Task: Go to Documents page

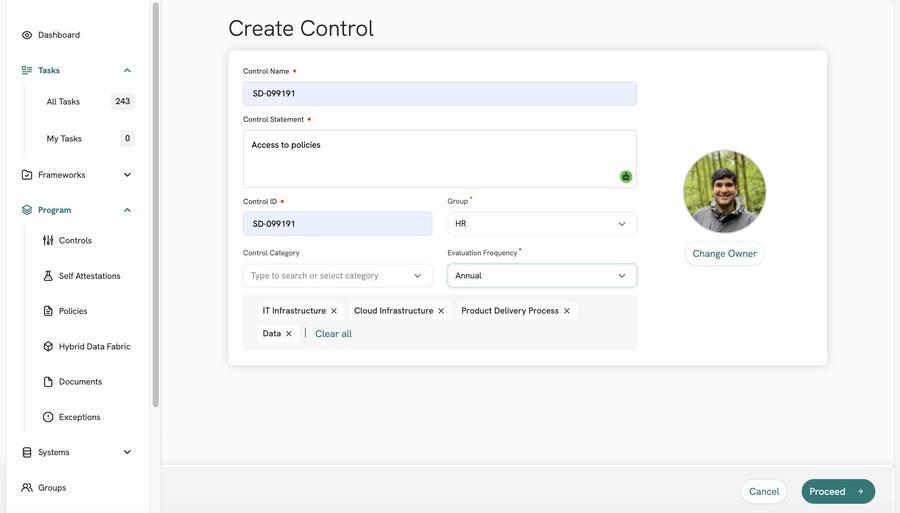Action: pyautogui.click(x=80, y=382)
